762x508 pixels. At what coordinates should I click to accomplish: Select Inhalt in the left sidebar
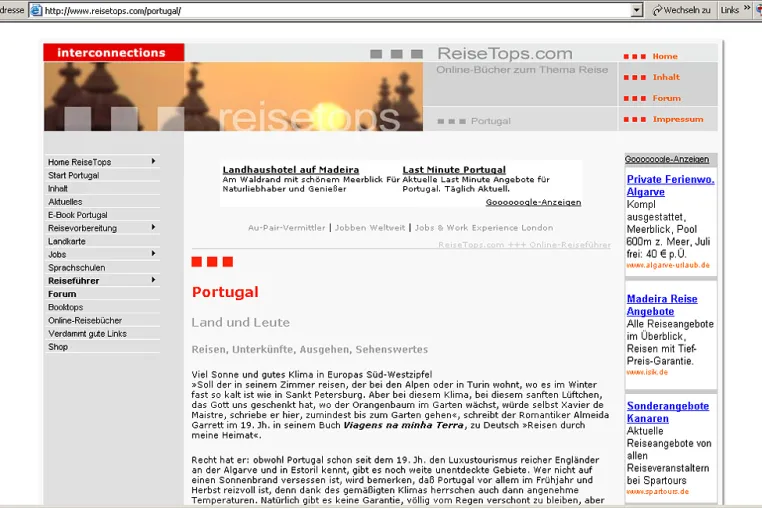click(x=58, y=189)
